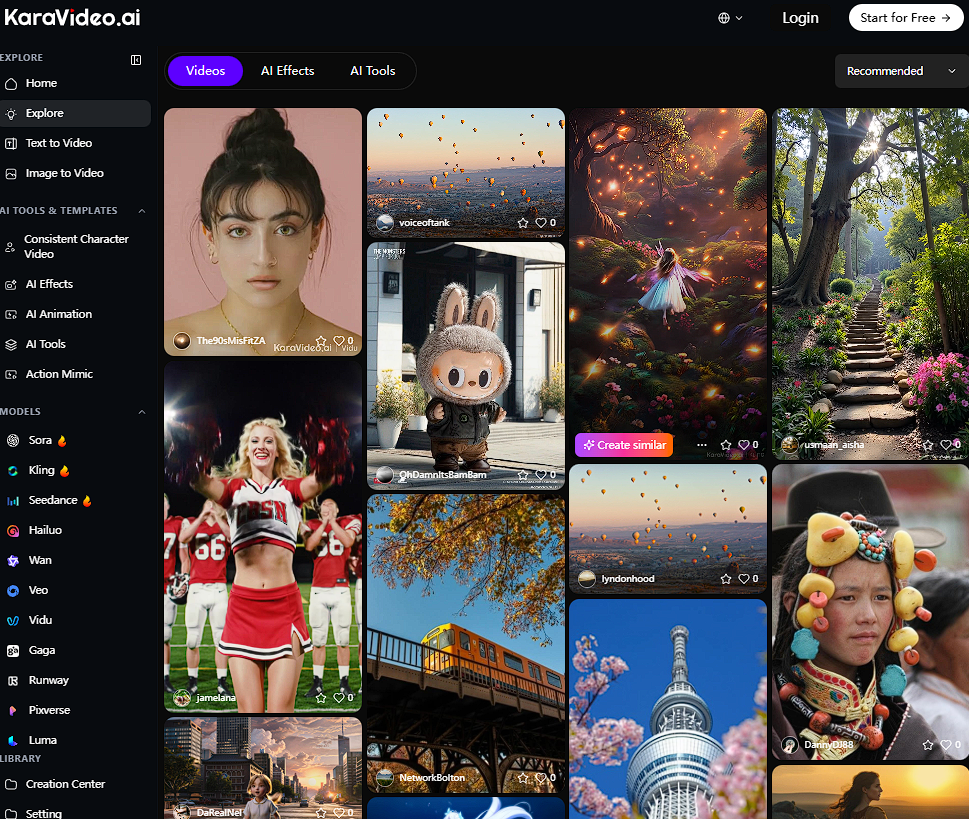Collapse the sidebar using the panel icon
Screen dimensions: 969x819
[x=136, y=60]
